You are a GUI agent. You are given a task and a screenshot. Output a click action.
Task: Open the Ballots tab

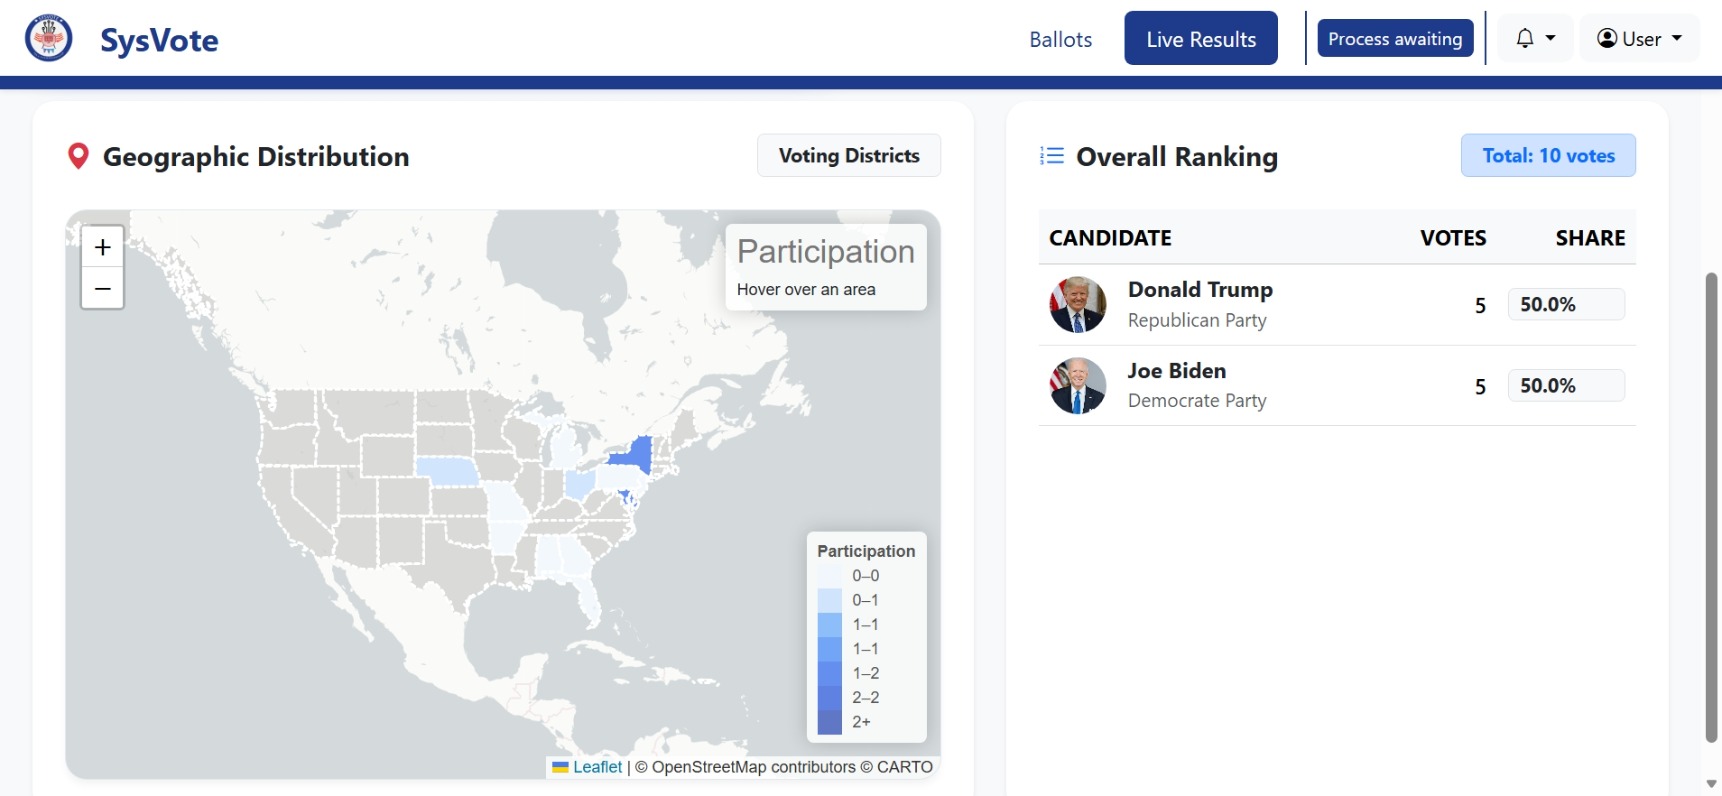(x=1060, y=39)
